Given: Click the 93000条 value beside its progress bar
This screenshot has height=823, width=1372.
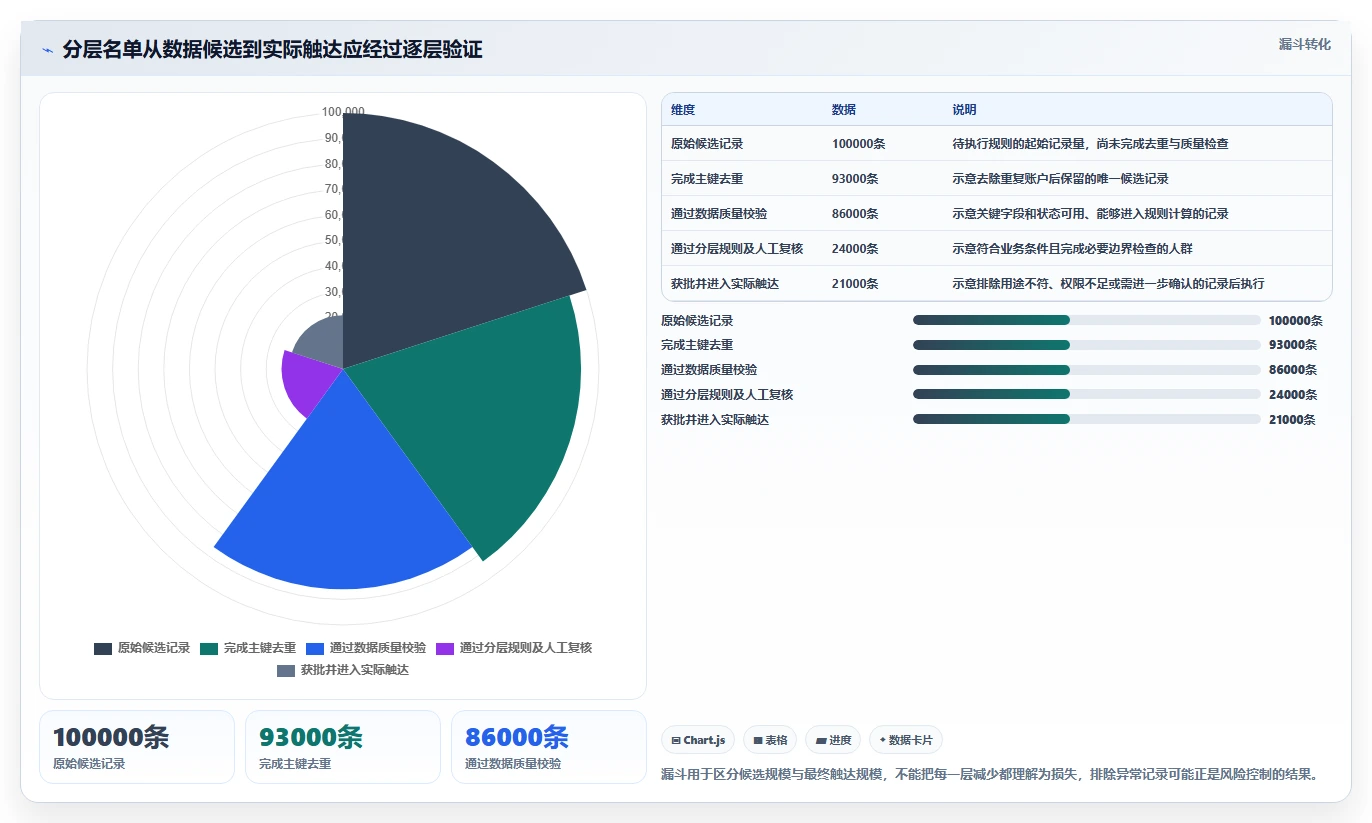Looking at the screenshot, I should [x=1292, y=345].
